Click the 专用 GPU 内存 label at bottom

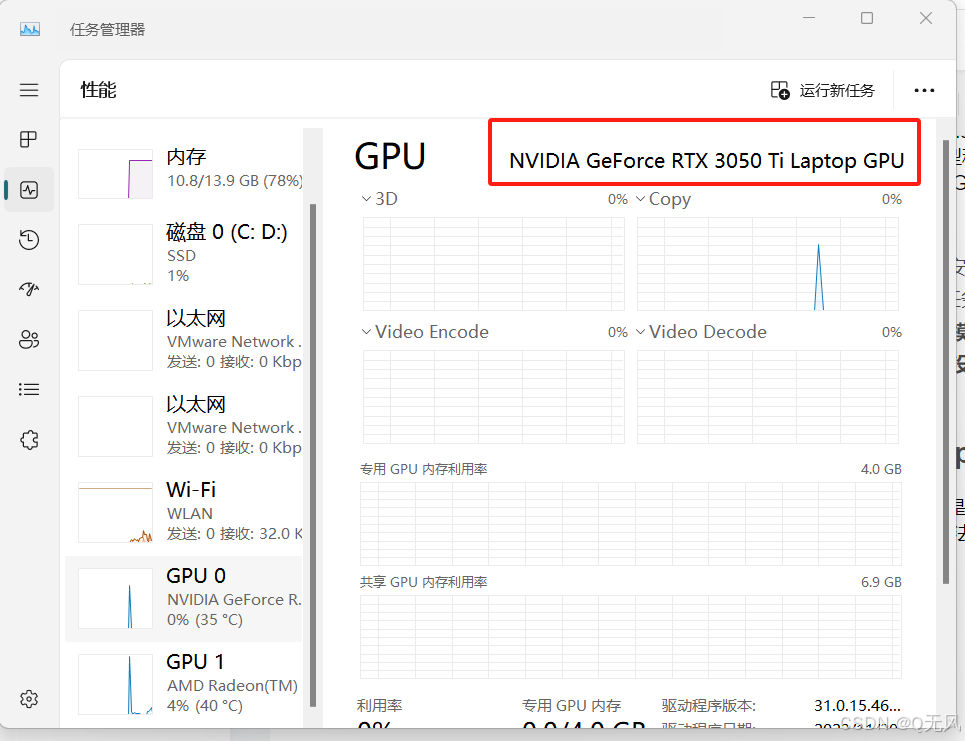point(572,705)
